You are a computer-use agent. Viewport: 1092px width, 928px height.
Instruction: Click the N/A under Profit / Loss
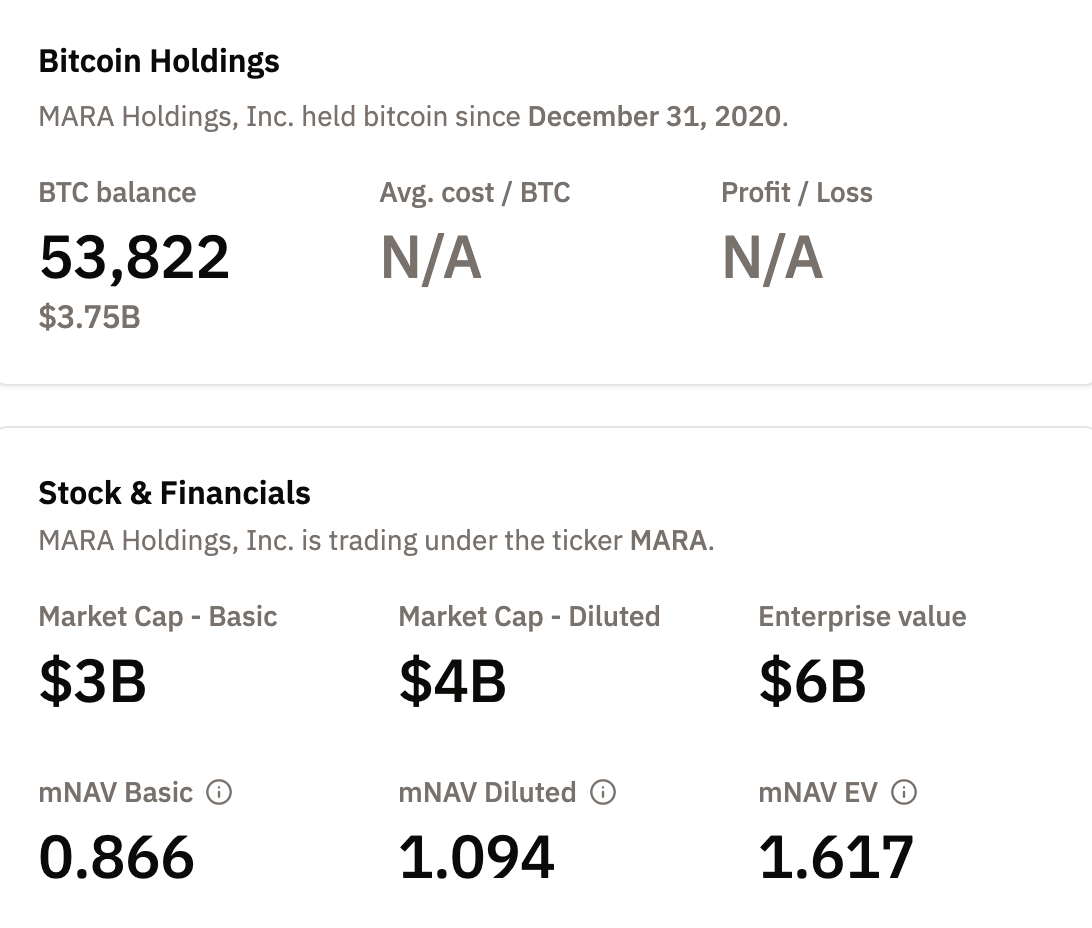click(772, 257)
